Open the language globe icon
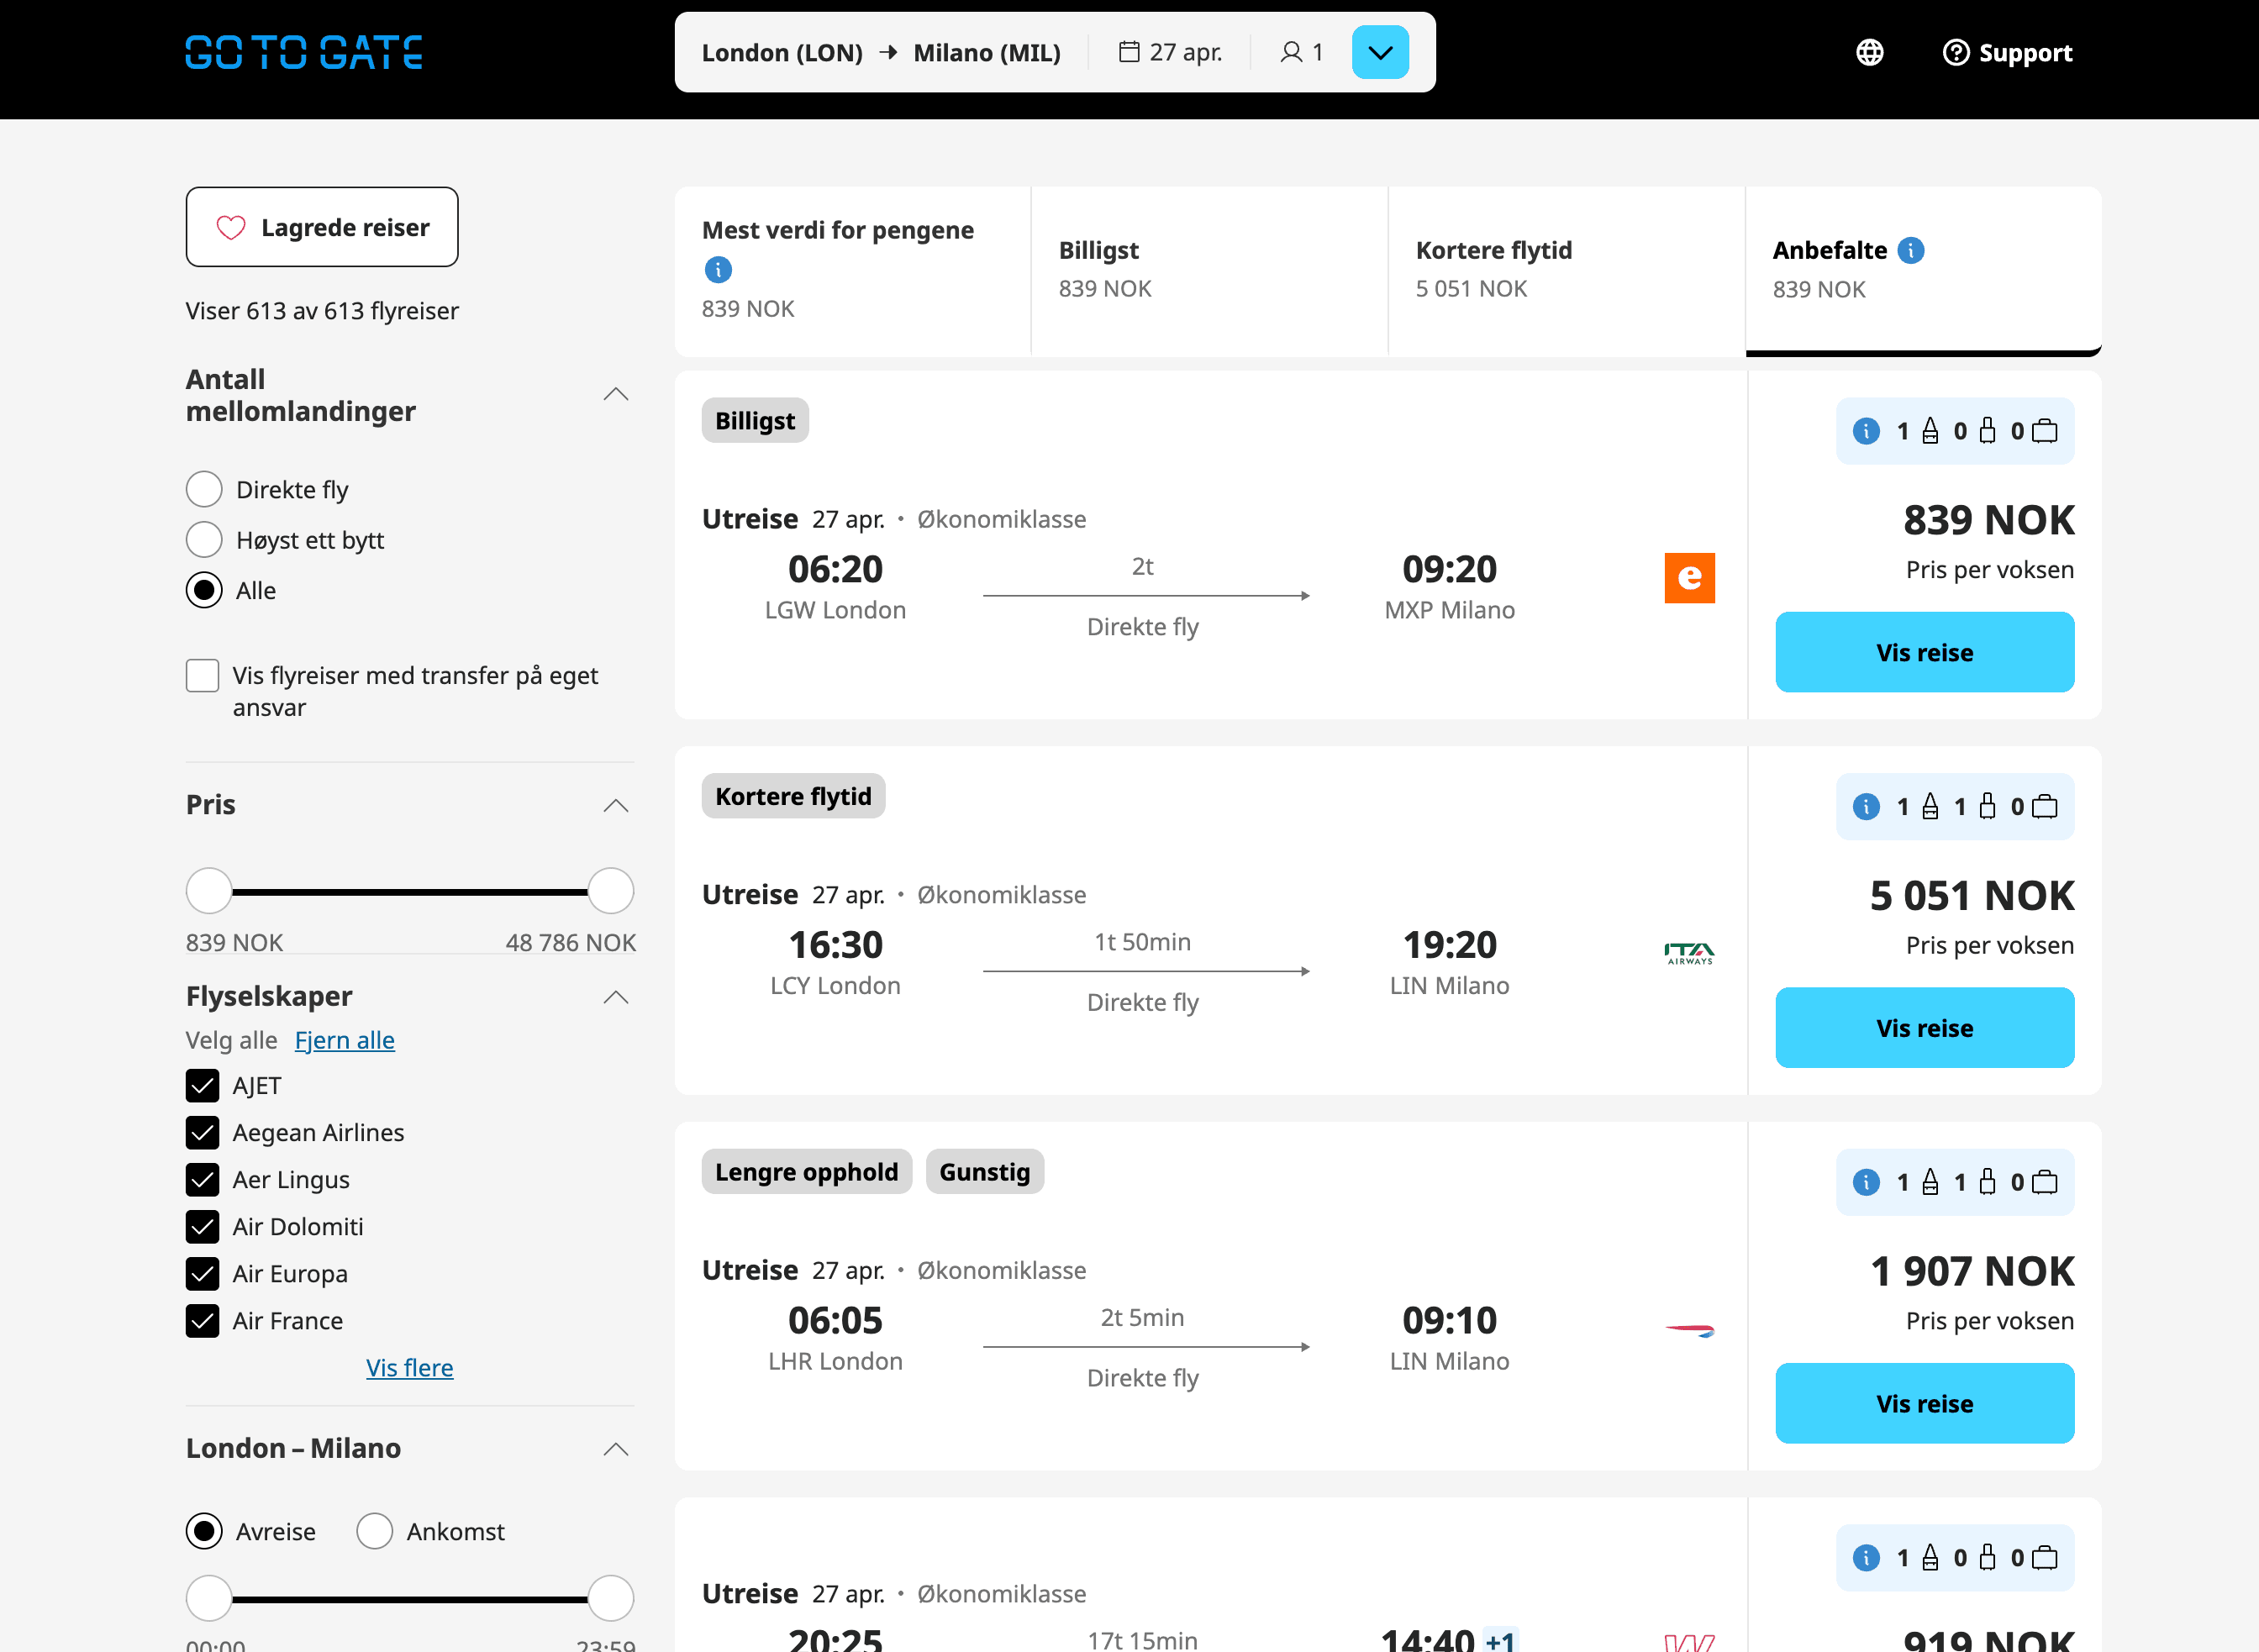Image resolution: width=2259 pixels, height=1652 pixels. click(1869, 52)
